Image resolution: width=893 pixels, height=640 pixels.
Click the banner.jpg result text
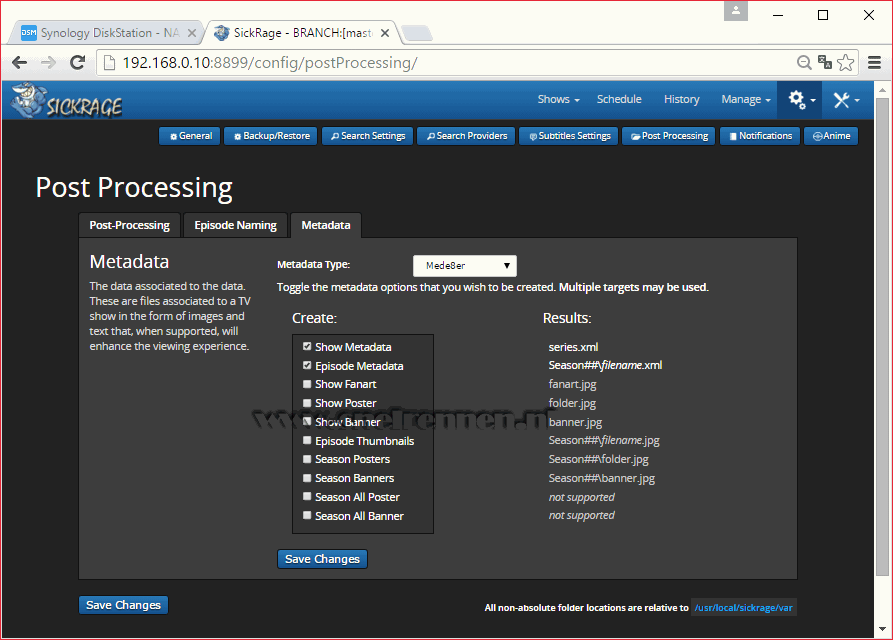pos(575,422)
